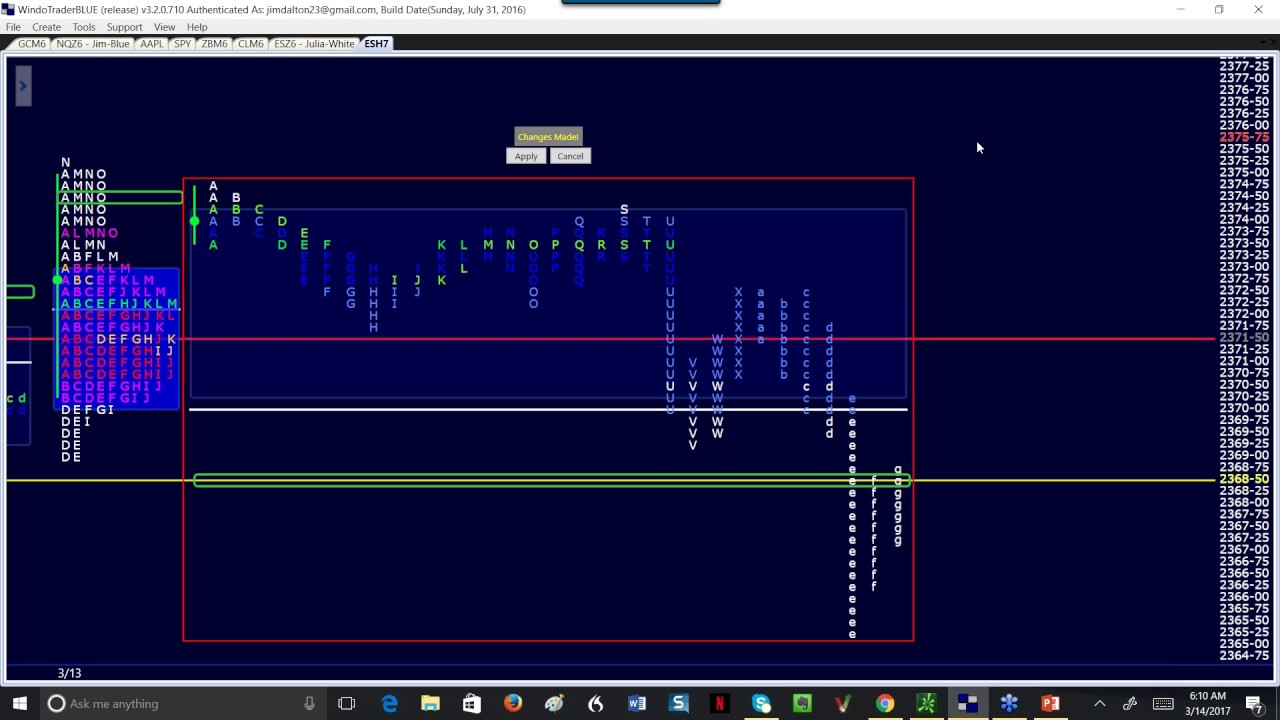Click the WindoTrader taskbar icon
Screen dimensions: 1280x720
[967, 704]
